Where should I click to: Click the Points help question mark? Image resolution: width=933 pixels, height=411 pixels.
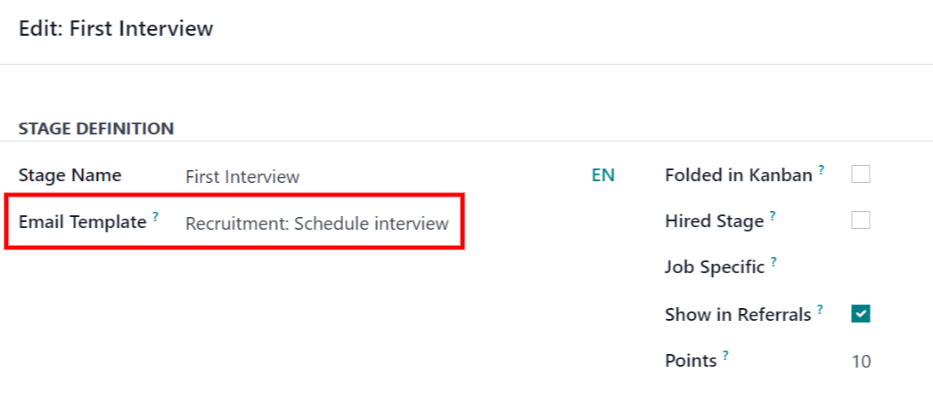point(726,356)
